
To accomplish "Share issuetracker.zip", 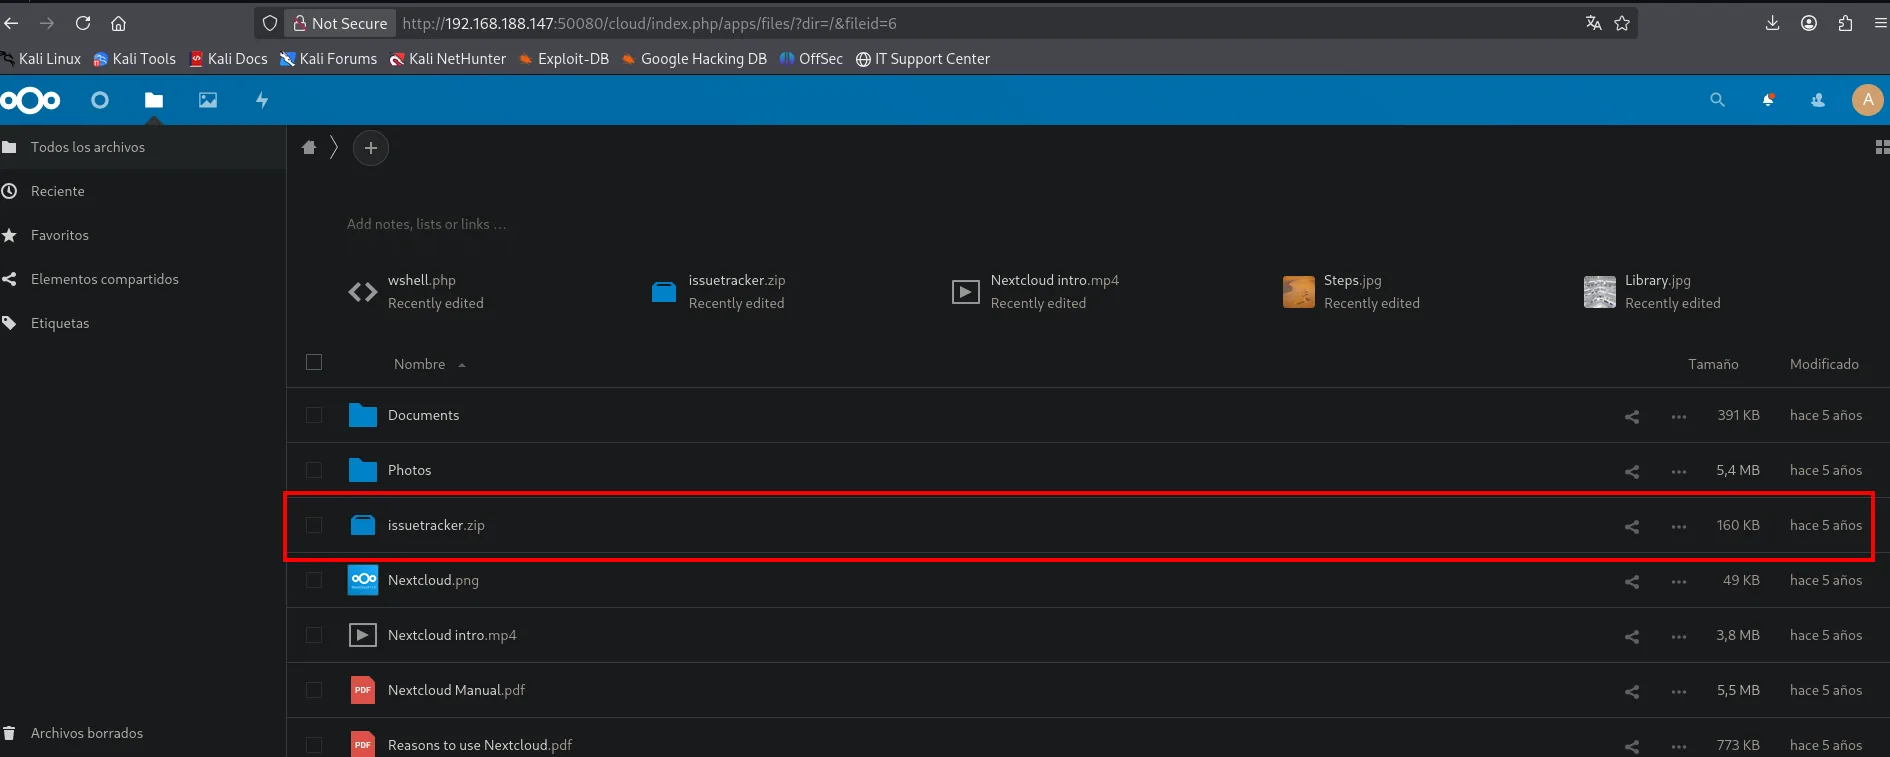I will (x=1632, y=526).
